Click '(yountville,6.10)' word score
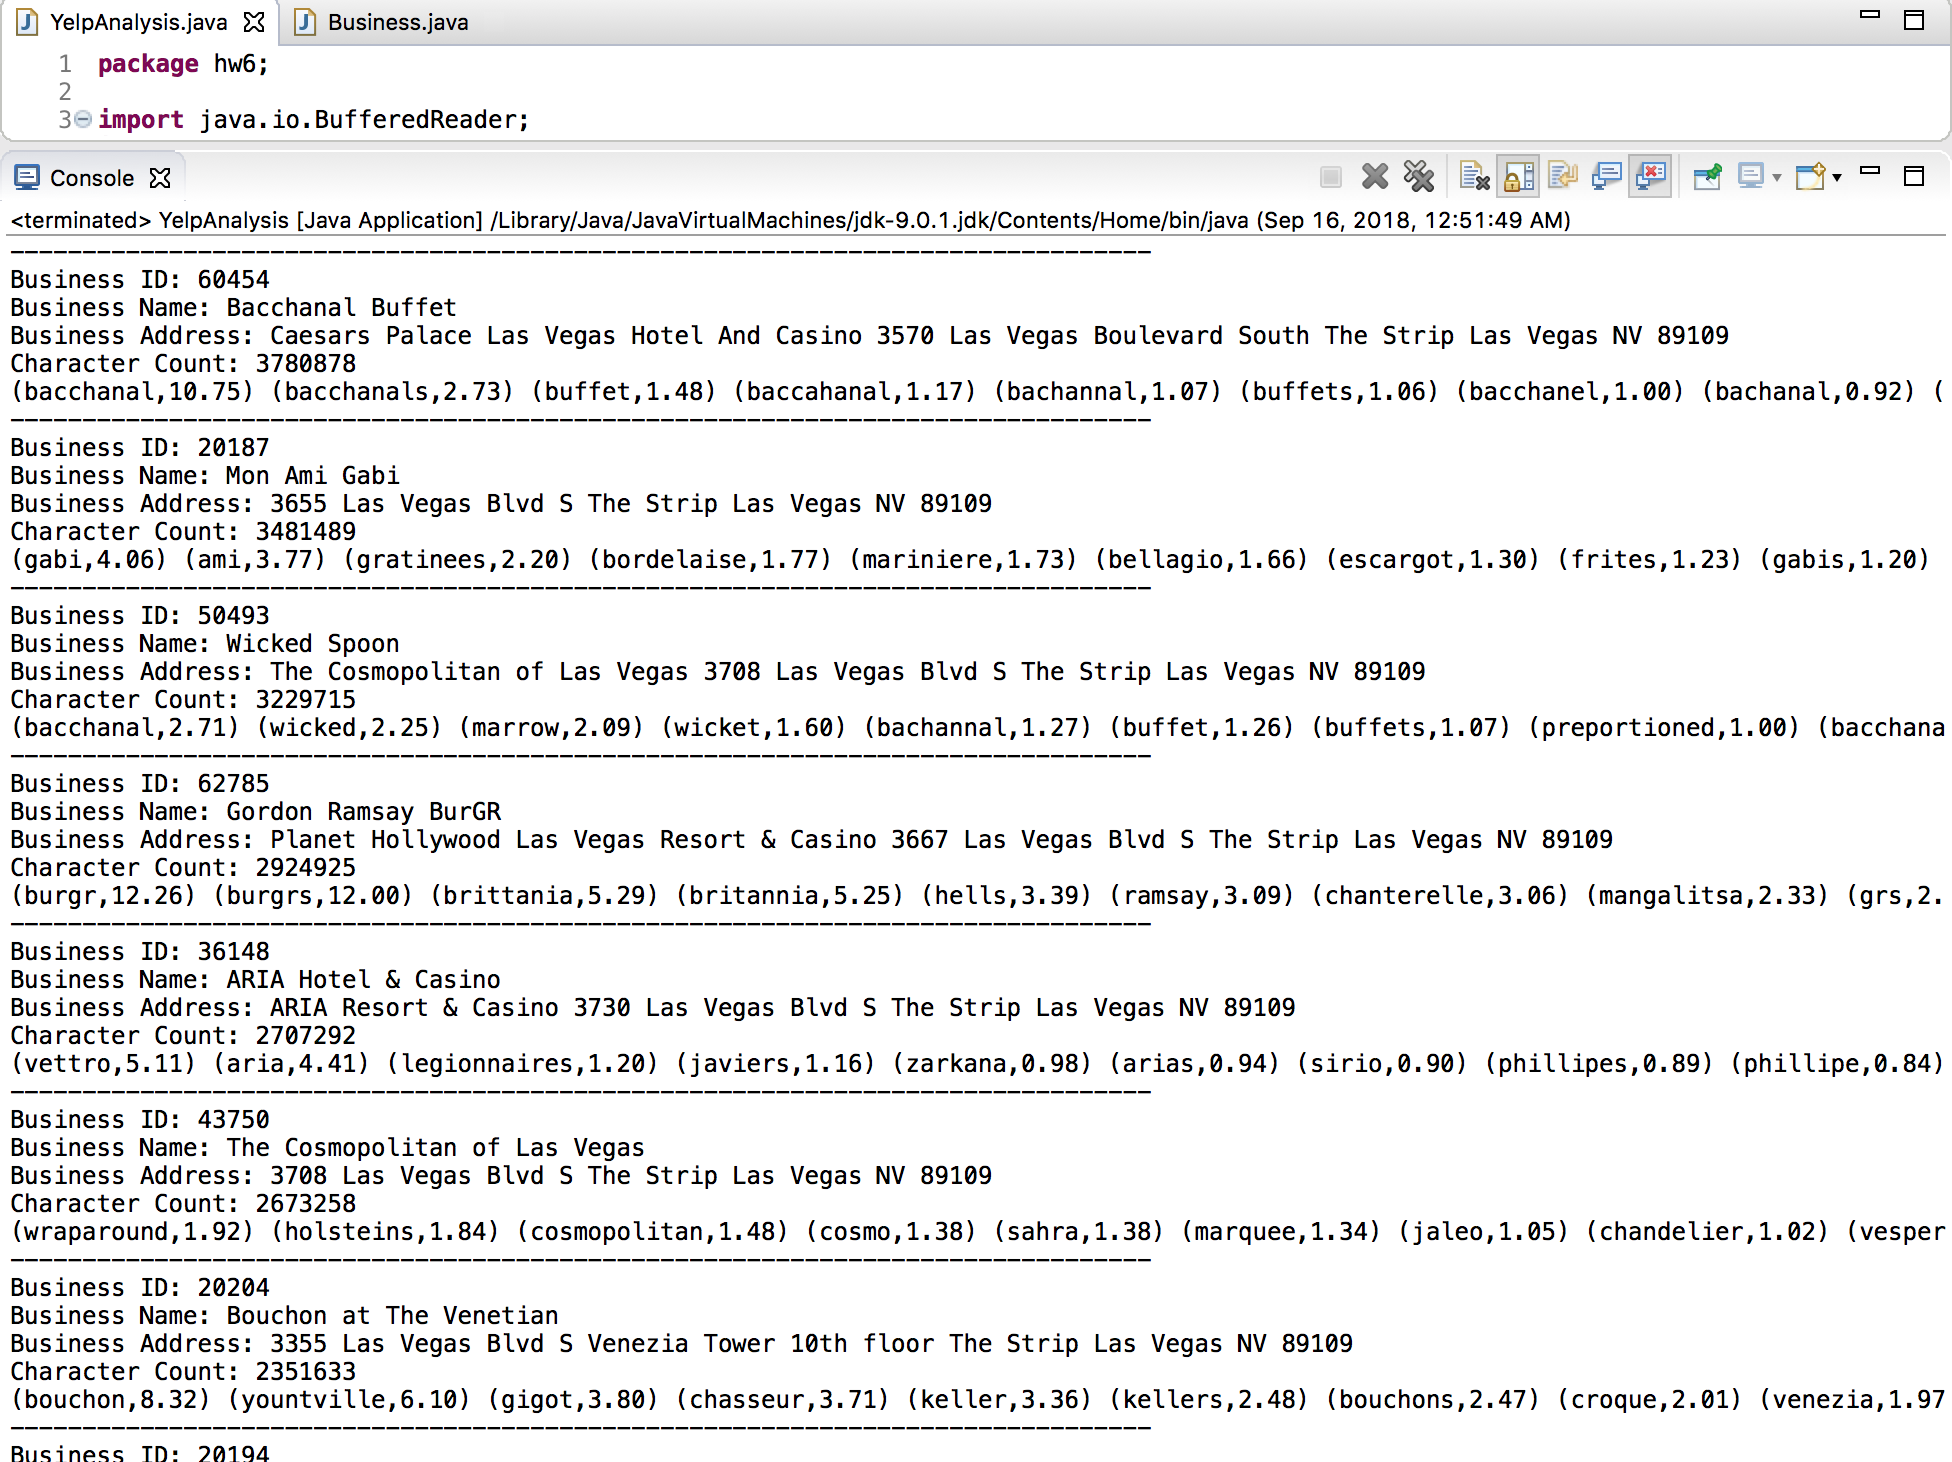This screenshot has width=1952, height=1462. (x=349, y=1399)
